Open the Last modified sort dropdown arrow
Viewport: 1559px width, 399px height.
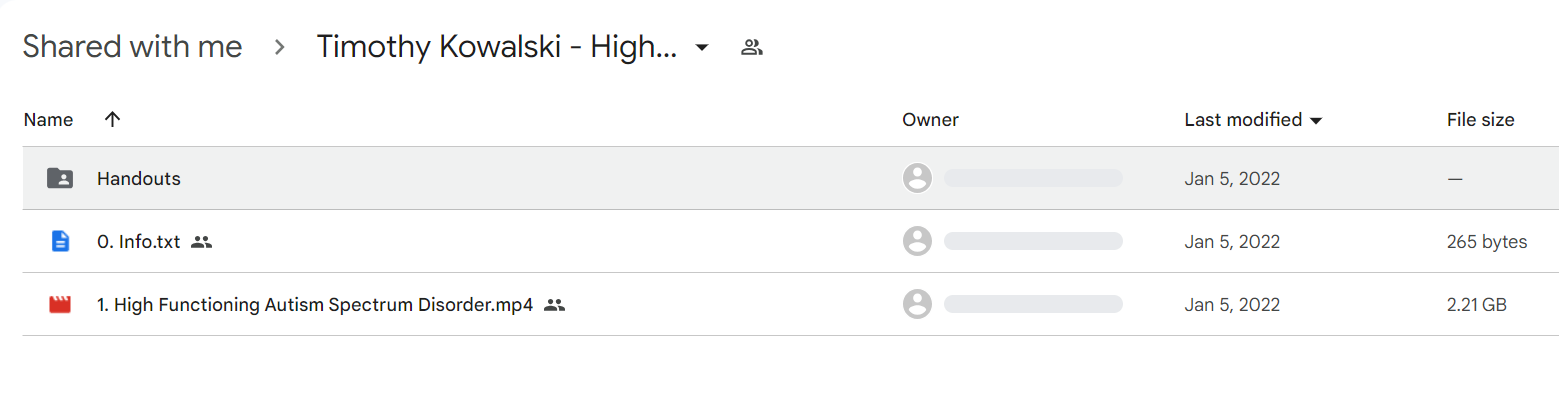[x=1316, y=121]
